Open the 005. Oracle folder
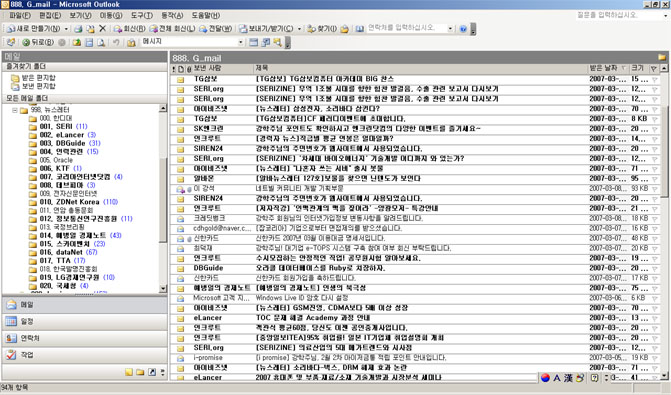The width and height of the screenshot is (671, 395). pyautogui.click(x=56, y=160)
